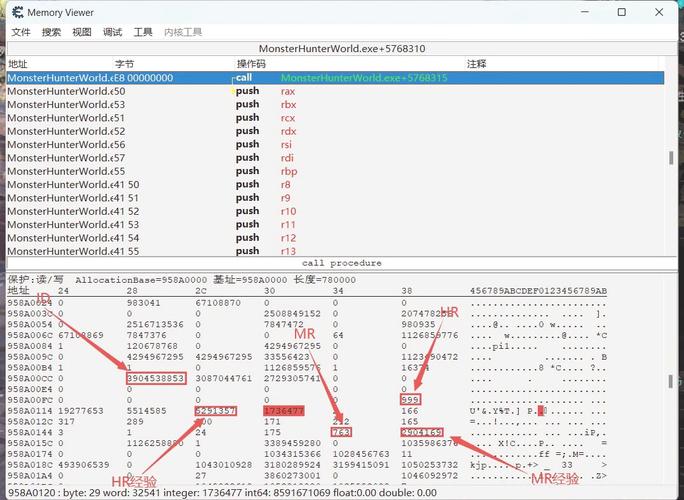
Task: Select the value 3389459280 in hex view
Action: [292, 443]
